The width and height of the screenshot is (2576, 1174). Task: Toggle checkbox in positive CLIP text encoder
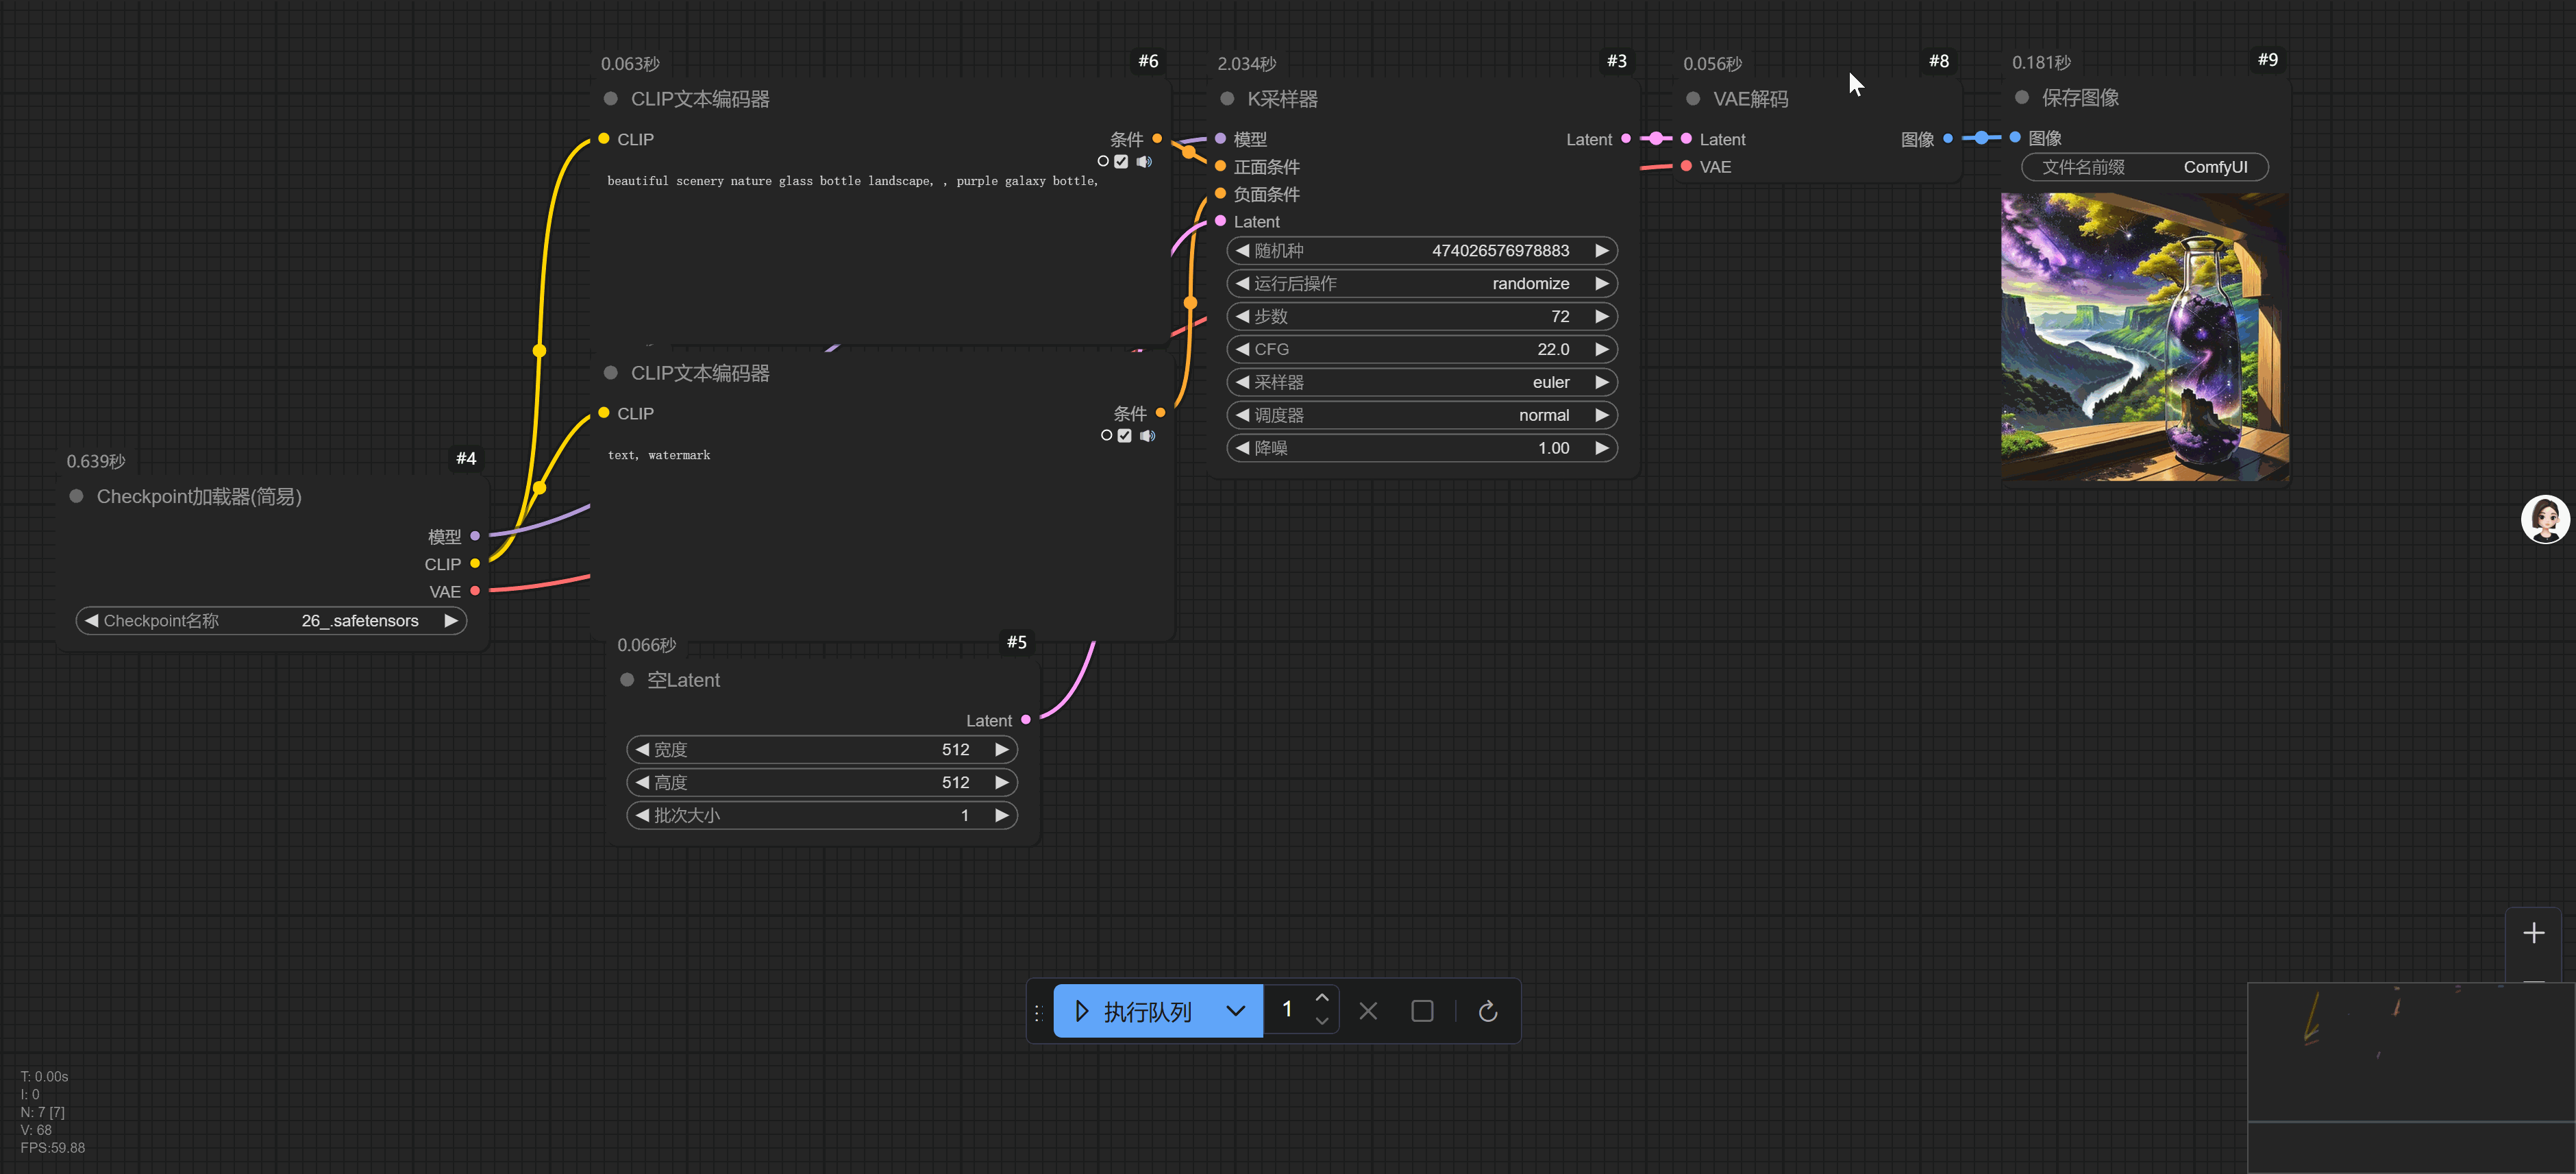click(1121, 161)
